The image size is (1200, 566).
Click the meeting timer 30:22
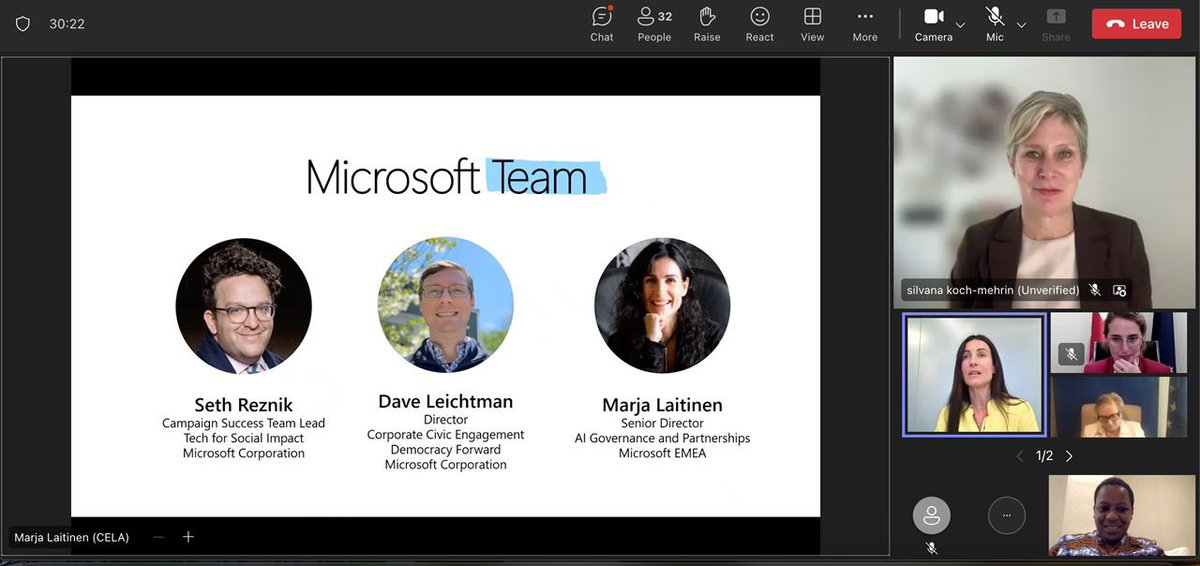click(67, 24)
